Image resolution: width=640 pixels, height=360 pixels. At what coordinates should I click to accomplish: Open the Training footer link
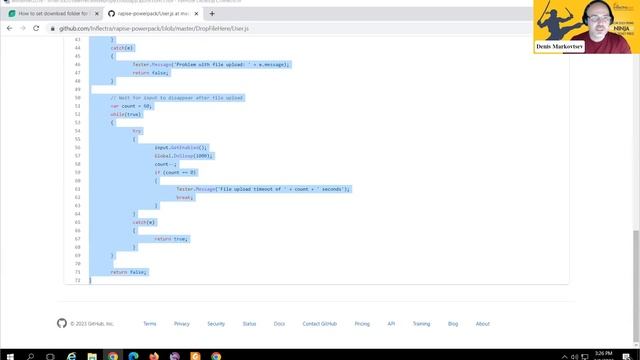421,324
